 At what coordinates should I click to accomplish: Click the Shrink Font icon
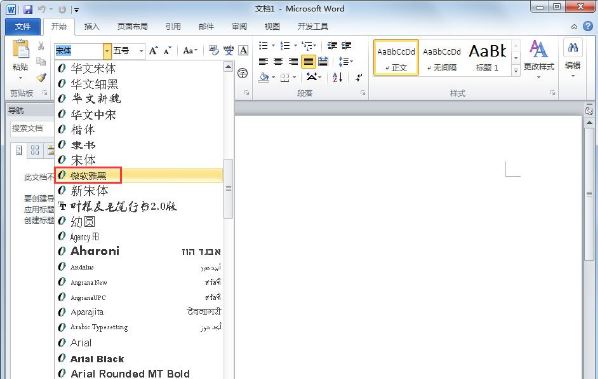click(167, 51)
